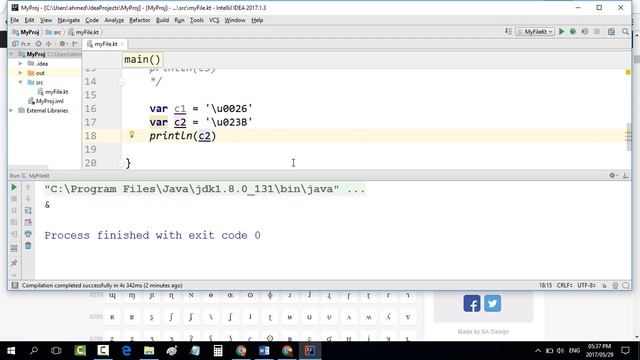Collapse the src folder
The height and width of the screenshot is (360, 640).
20,82
